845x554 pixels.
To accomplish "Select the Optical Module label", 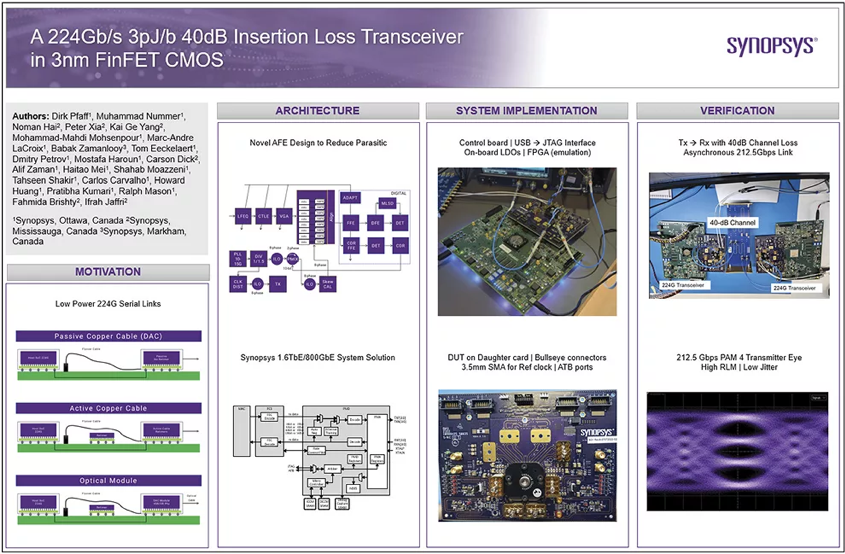I will [108, 480].
